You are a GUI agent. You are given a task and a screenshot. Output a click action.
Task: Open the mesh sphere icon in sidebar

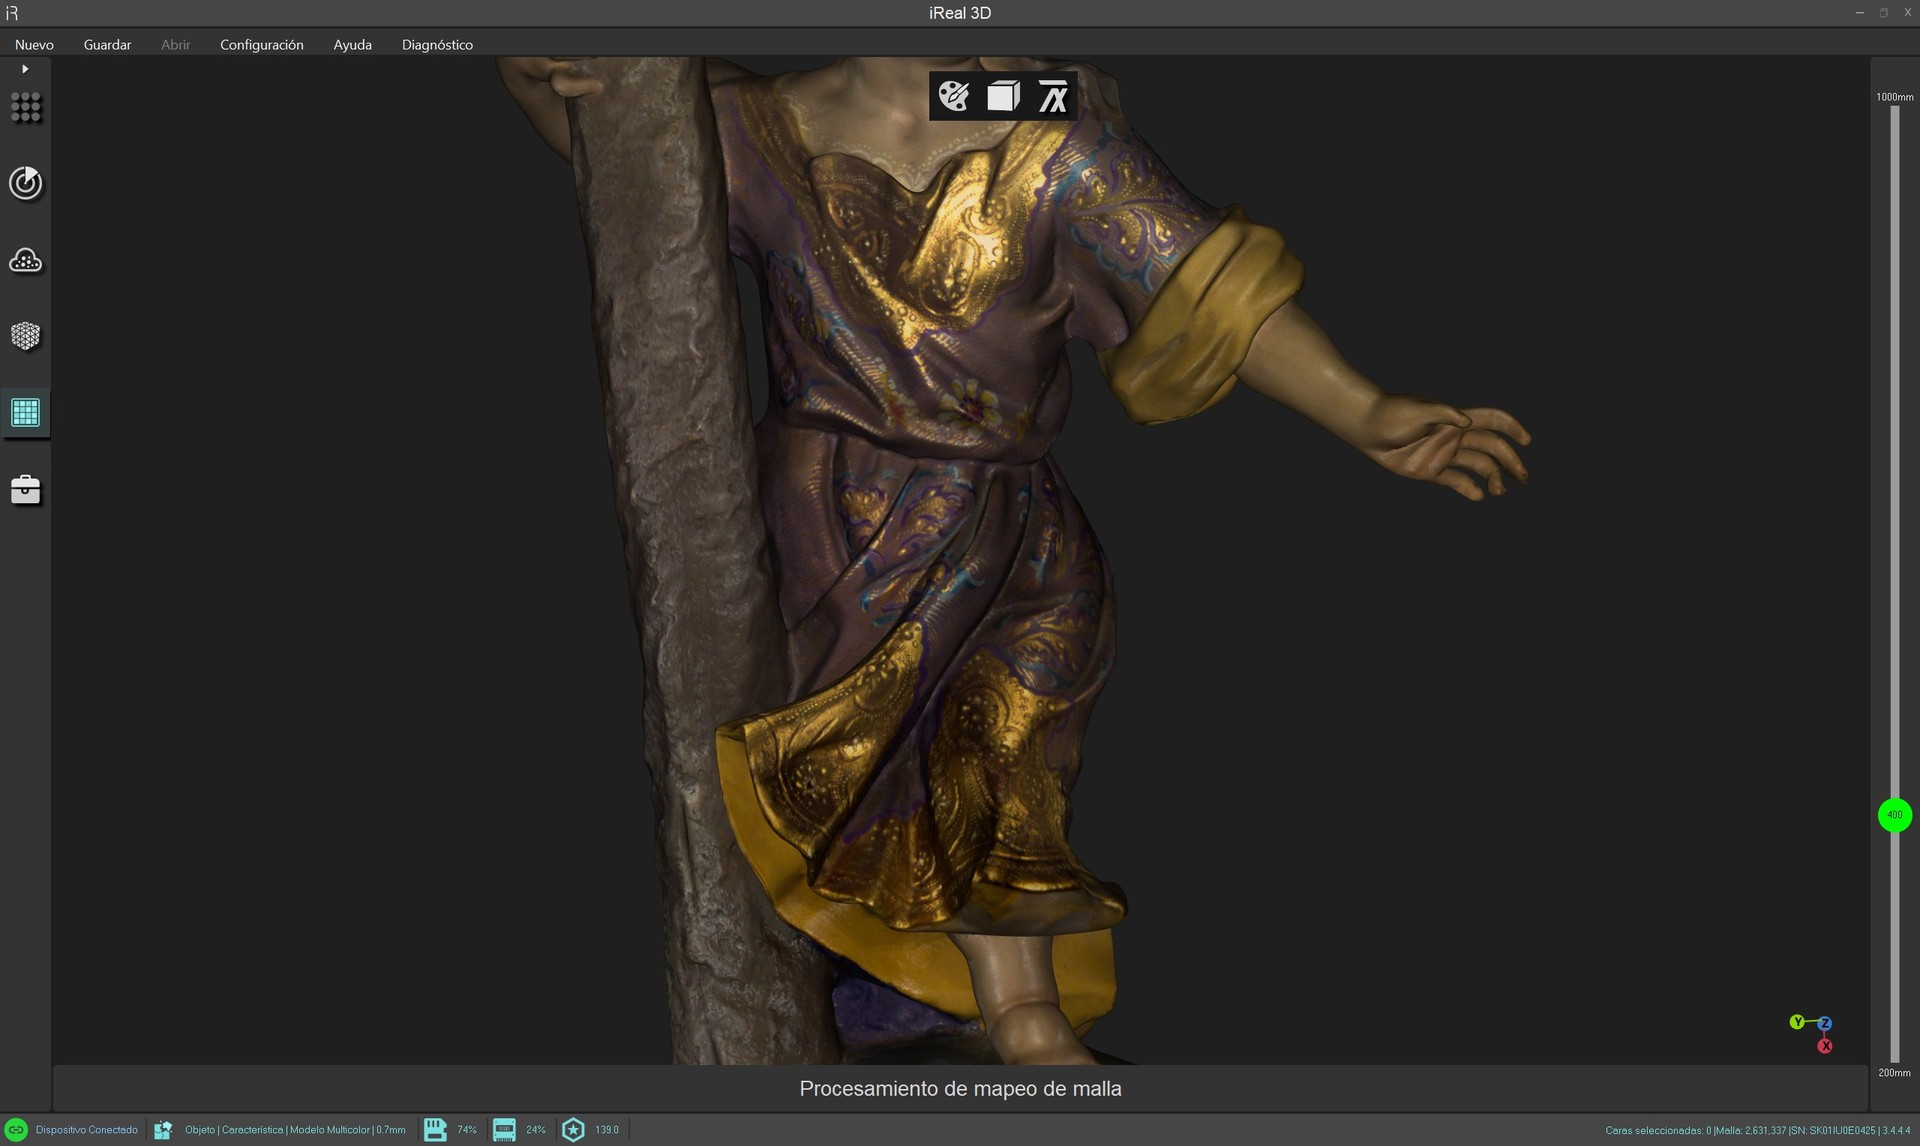coord(26,336)
